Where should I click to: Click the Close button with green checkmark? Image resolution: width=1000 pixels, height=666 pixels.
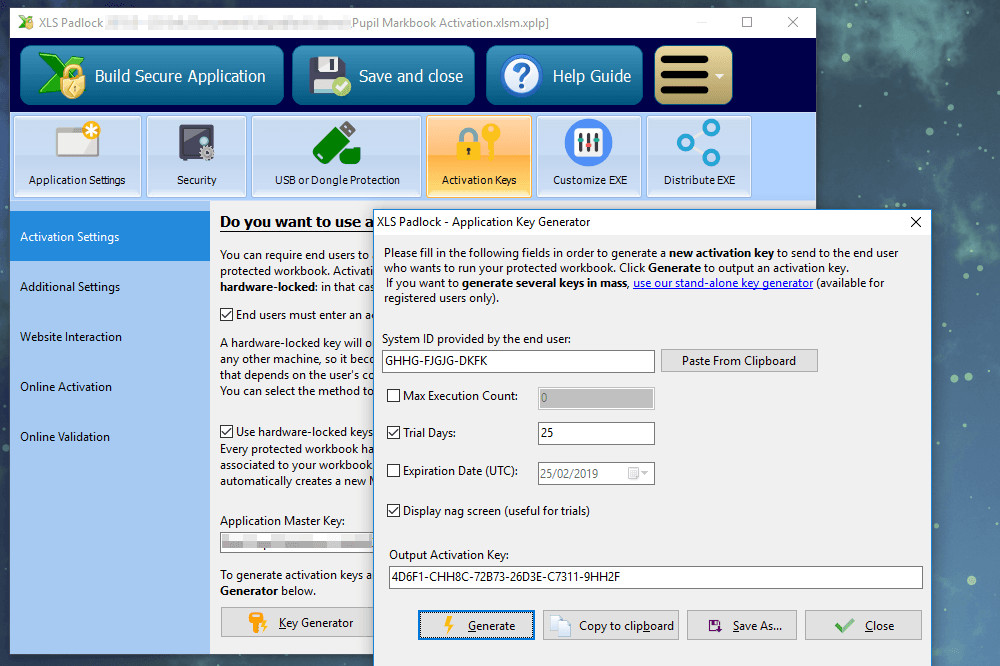point(864,625)
